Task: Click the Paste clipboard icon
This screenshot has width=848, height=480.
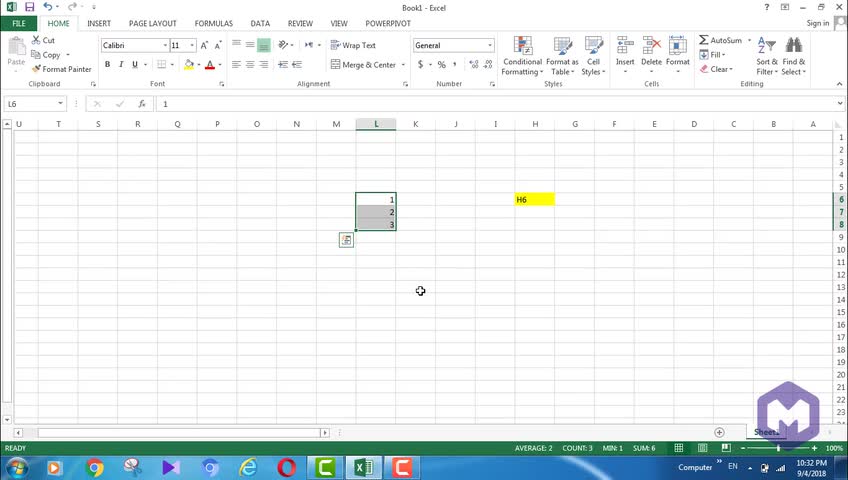Action: tap(16, 46)
